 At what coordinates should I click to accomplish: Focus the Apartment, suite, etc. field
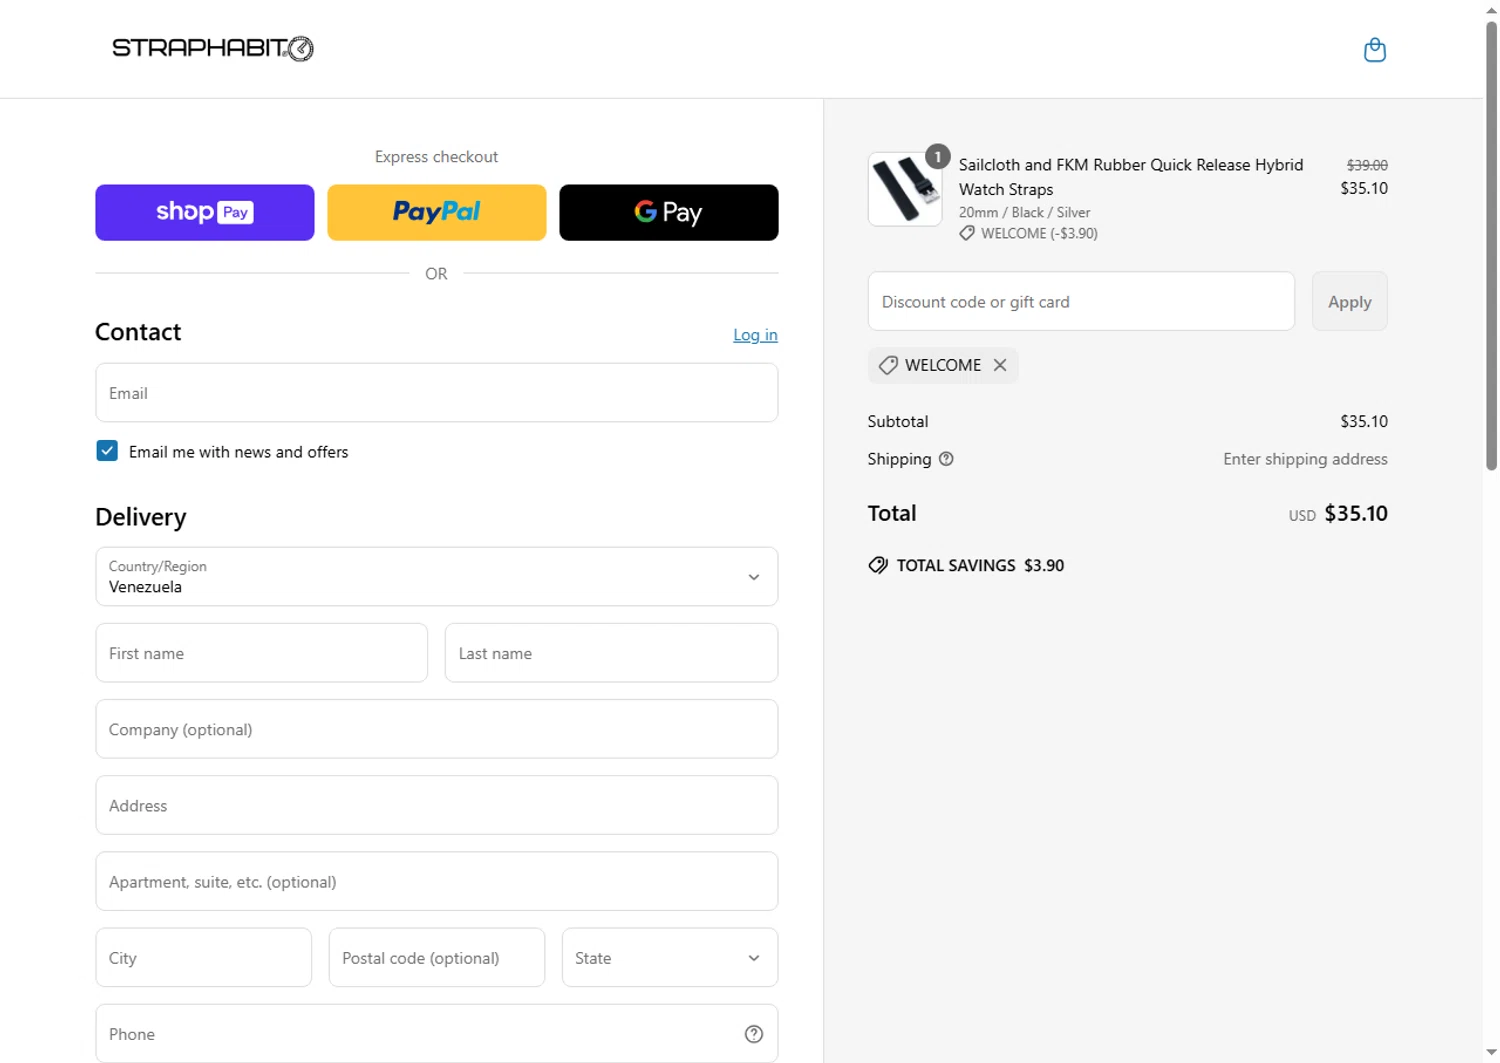437,881
